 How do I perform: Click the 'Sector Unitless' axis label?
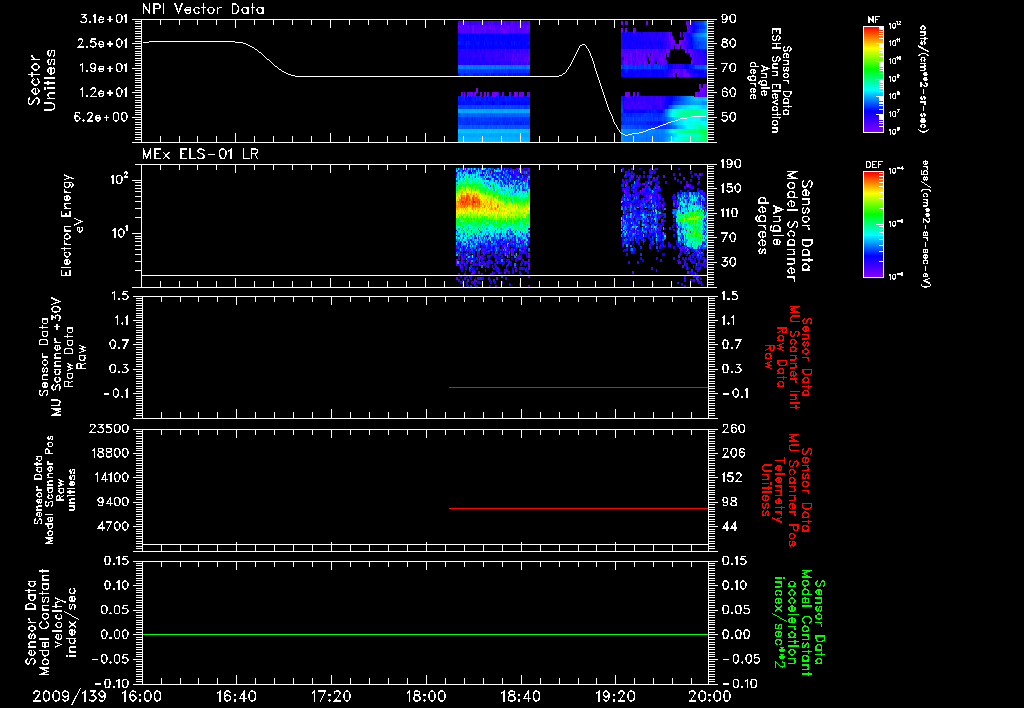click(42, 80)
